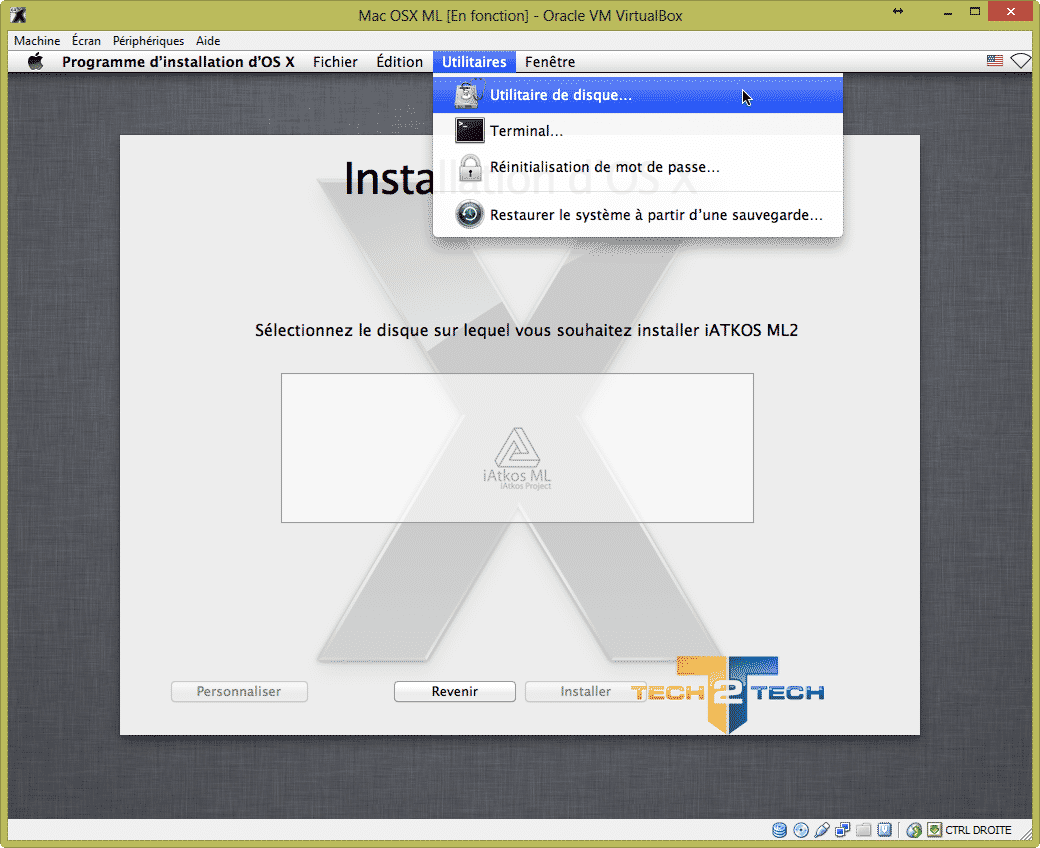Open VirtualBox Périphériques menu
Screen dimensions: 1040x848
148,41
